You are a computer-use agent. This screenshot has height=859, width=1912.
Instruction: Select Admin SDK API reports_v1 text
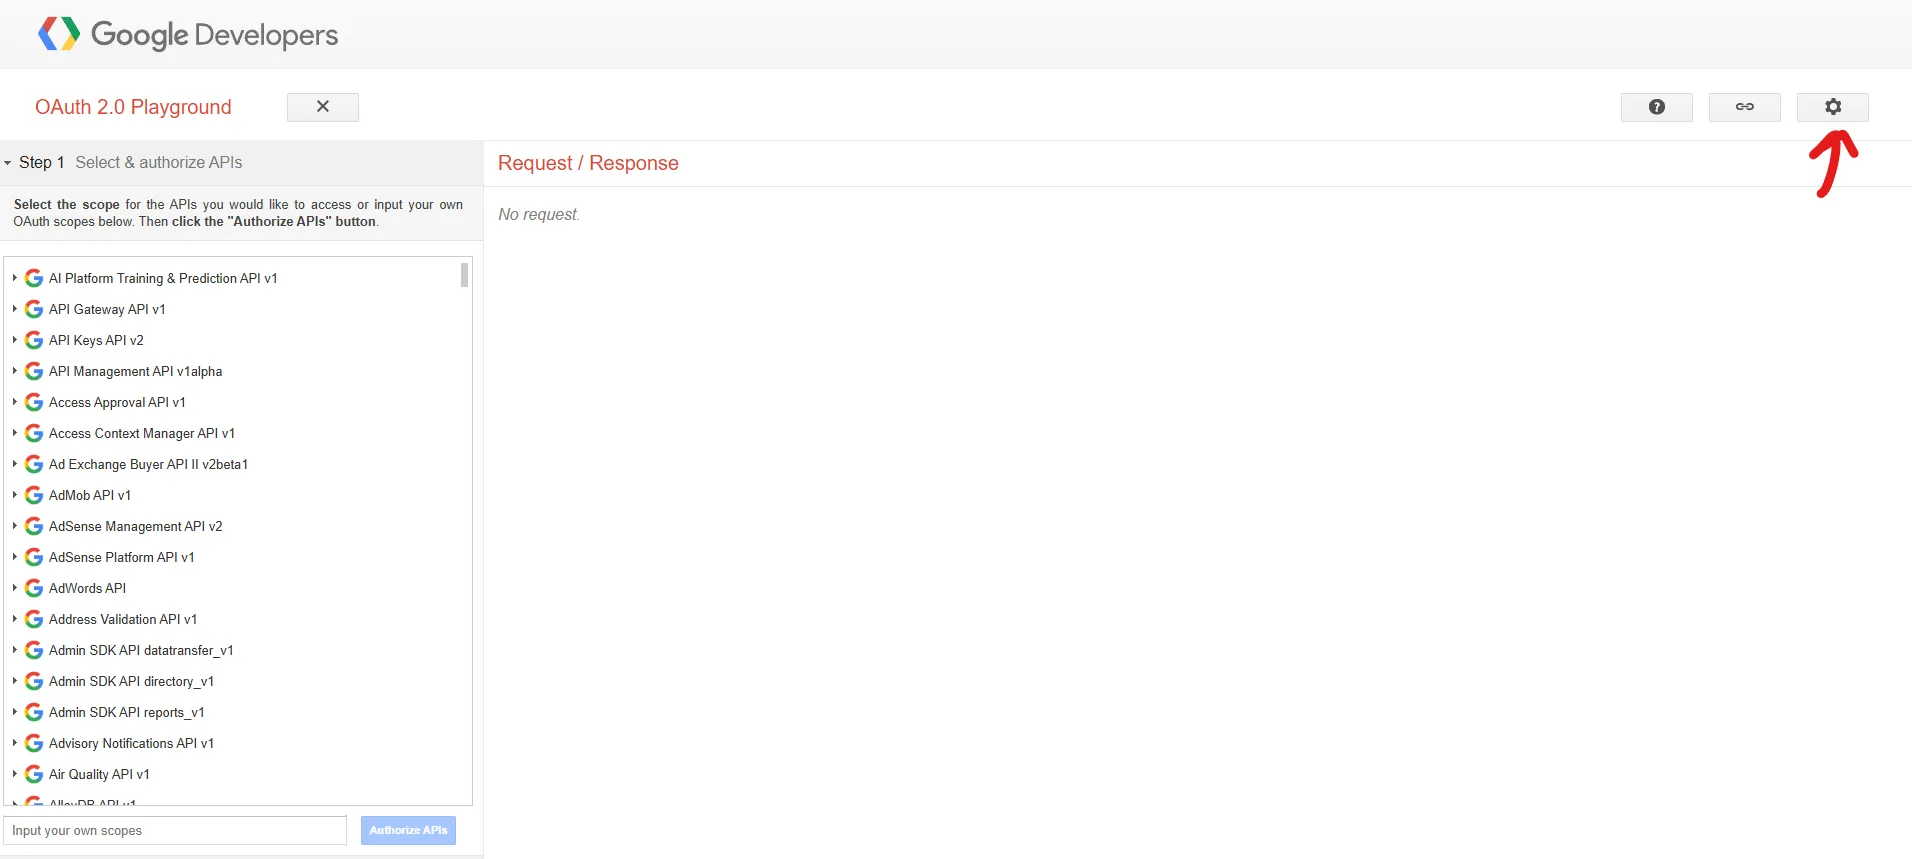pos(127,712)
